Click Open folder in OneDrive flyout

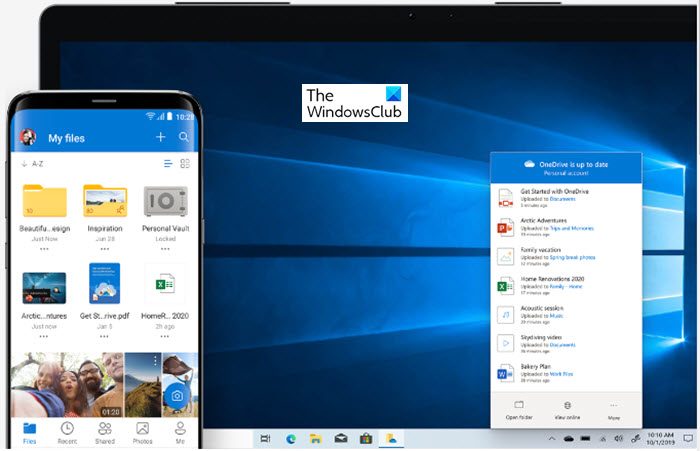[519, 411]
